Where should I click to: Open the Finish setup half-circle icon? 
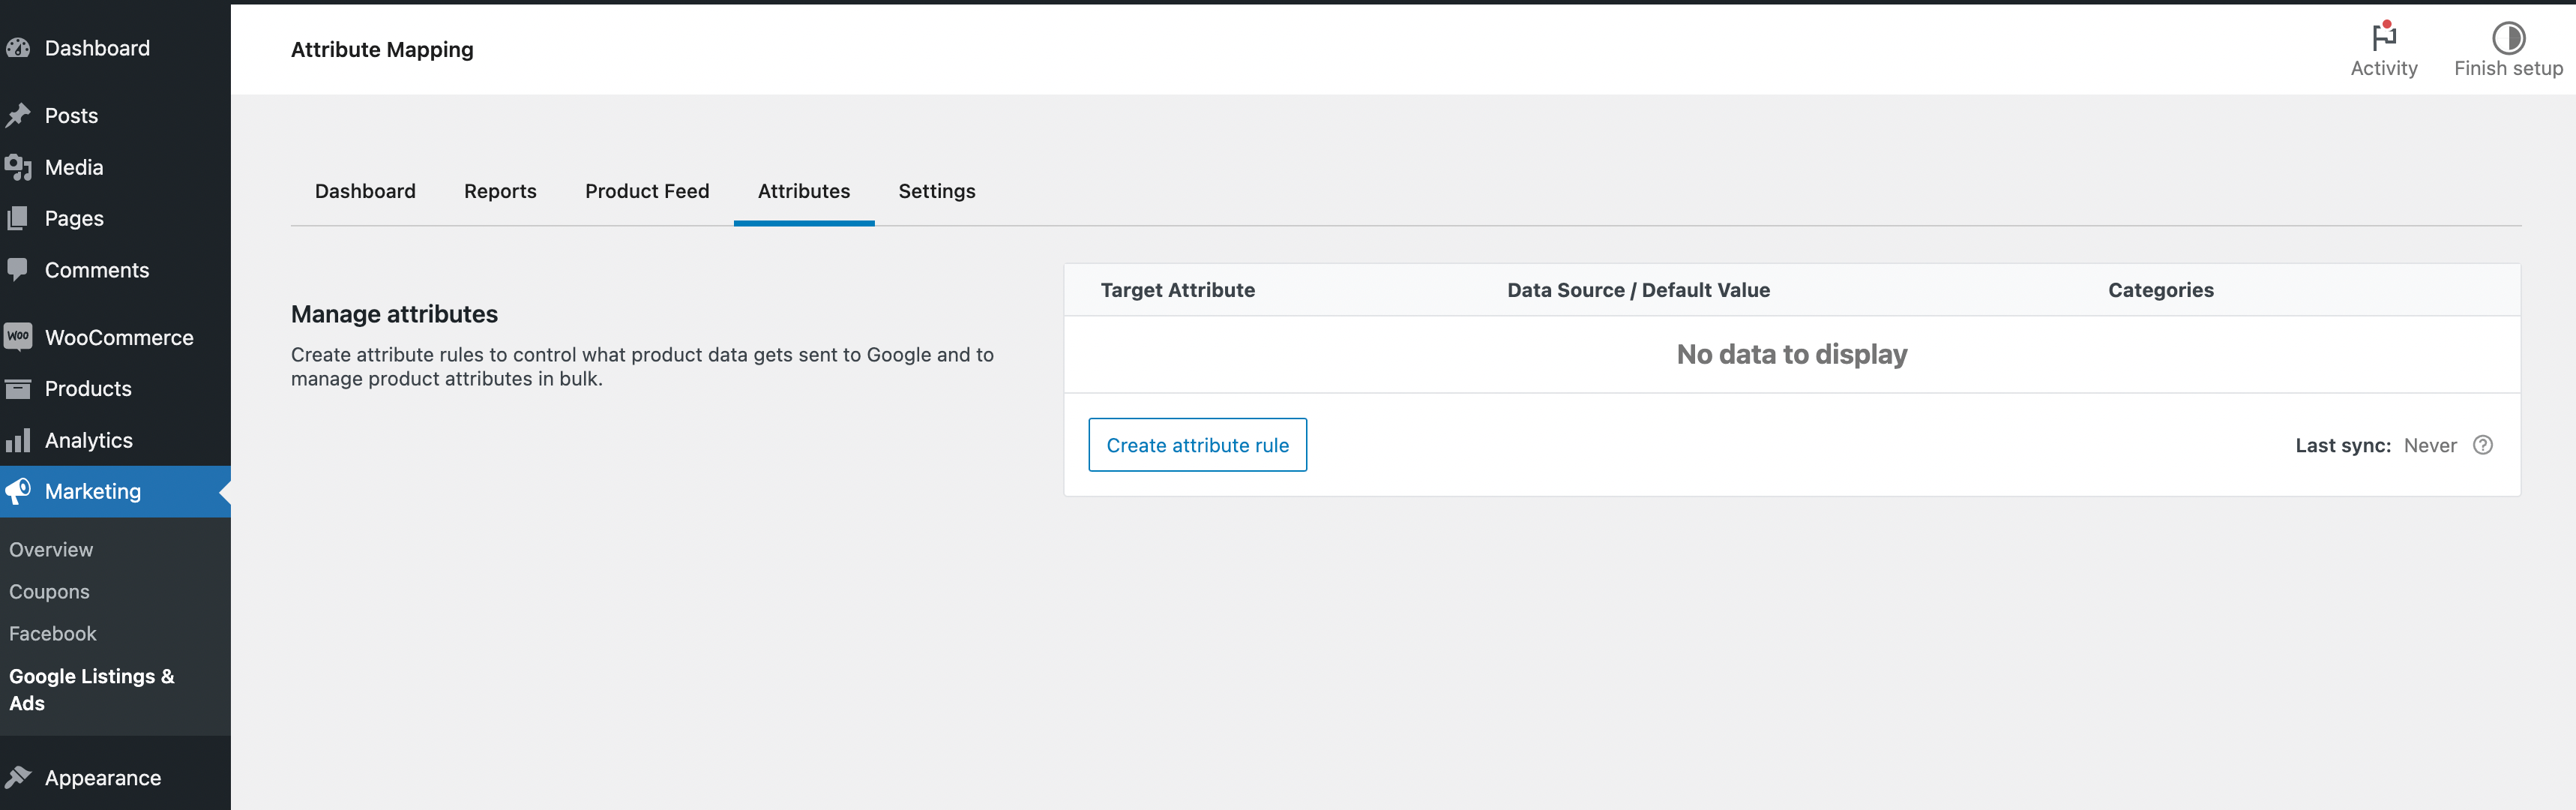pyautogui.click(x=2509, y=40)
